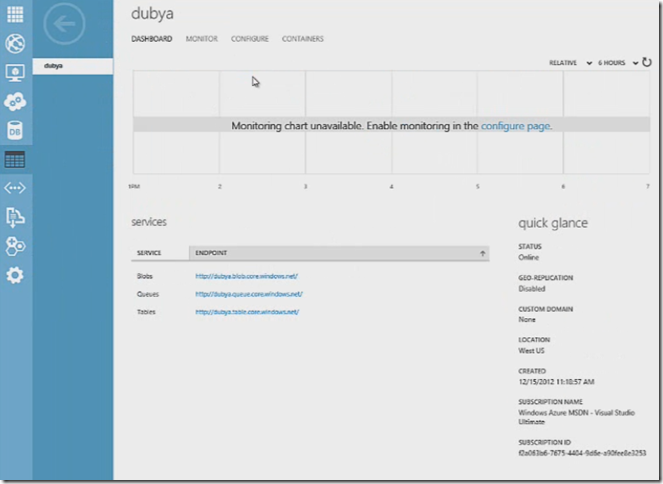
Task: Follow the configure page link
Action: (x=515, y=126)
